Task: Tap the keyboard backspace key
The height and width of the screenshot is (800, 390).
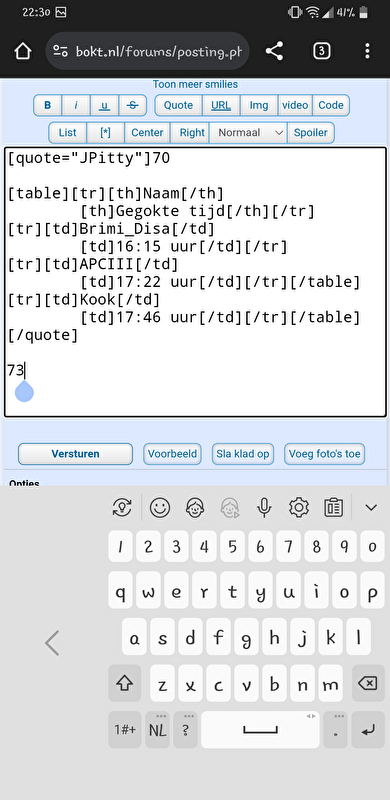Action: pyautogui.click(x=368, y=683)
